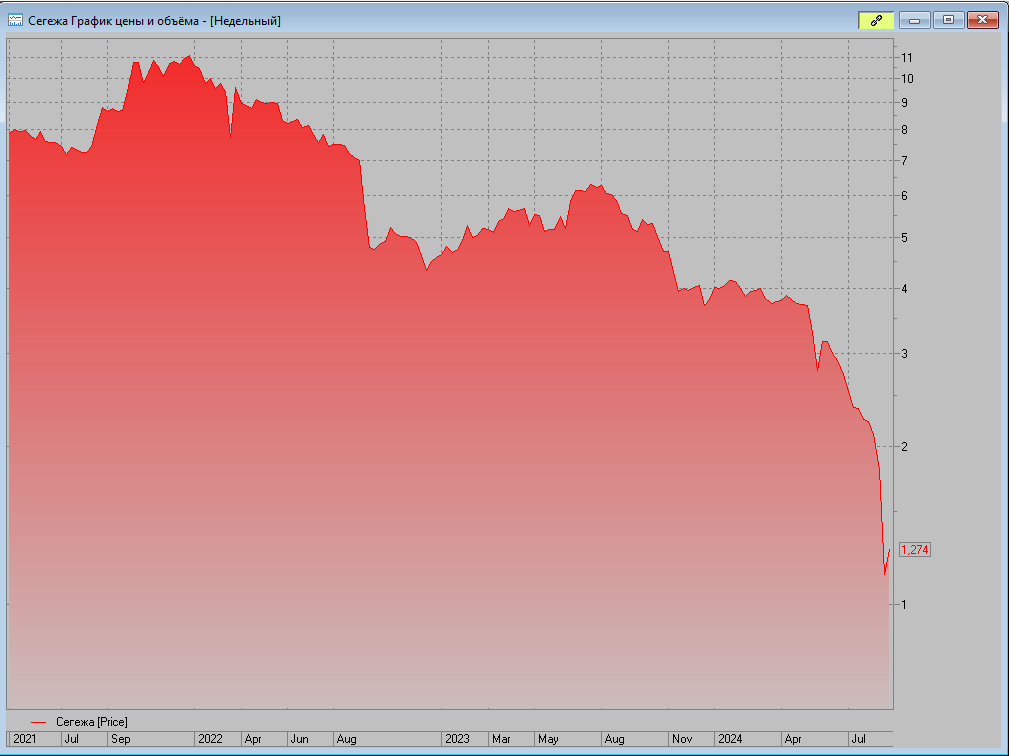
Task: Click the Apr 2024 time axis label
Action: tap(793, 739)
